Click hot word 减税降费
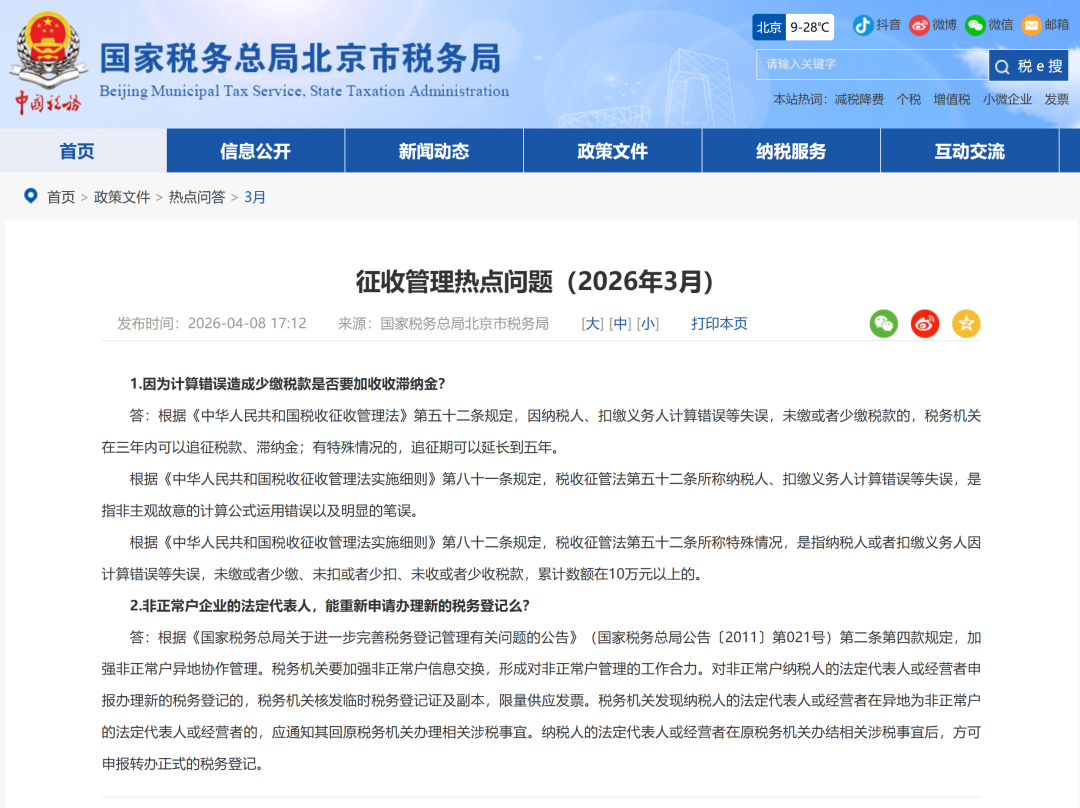Viewport: 1080px width, 808px height. click(859, 99)
